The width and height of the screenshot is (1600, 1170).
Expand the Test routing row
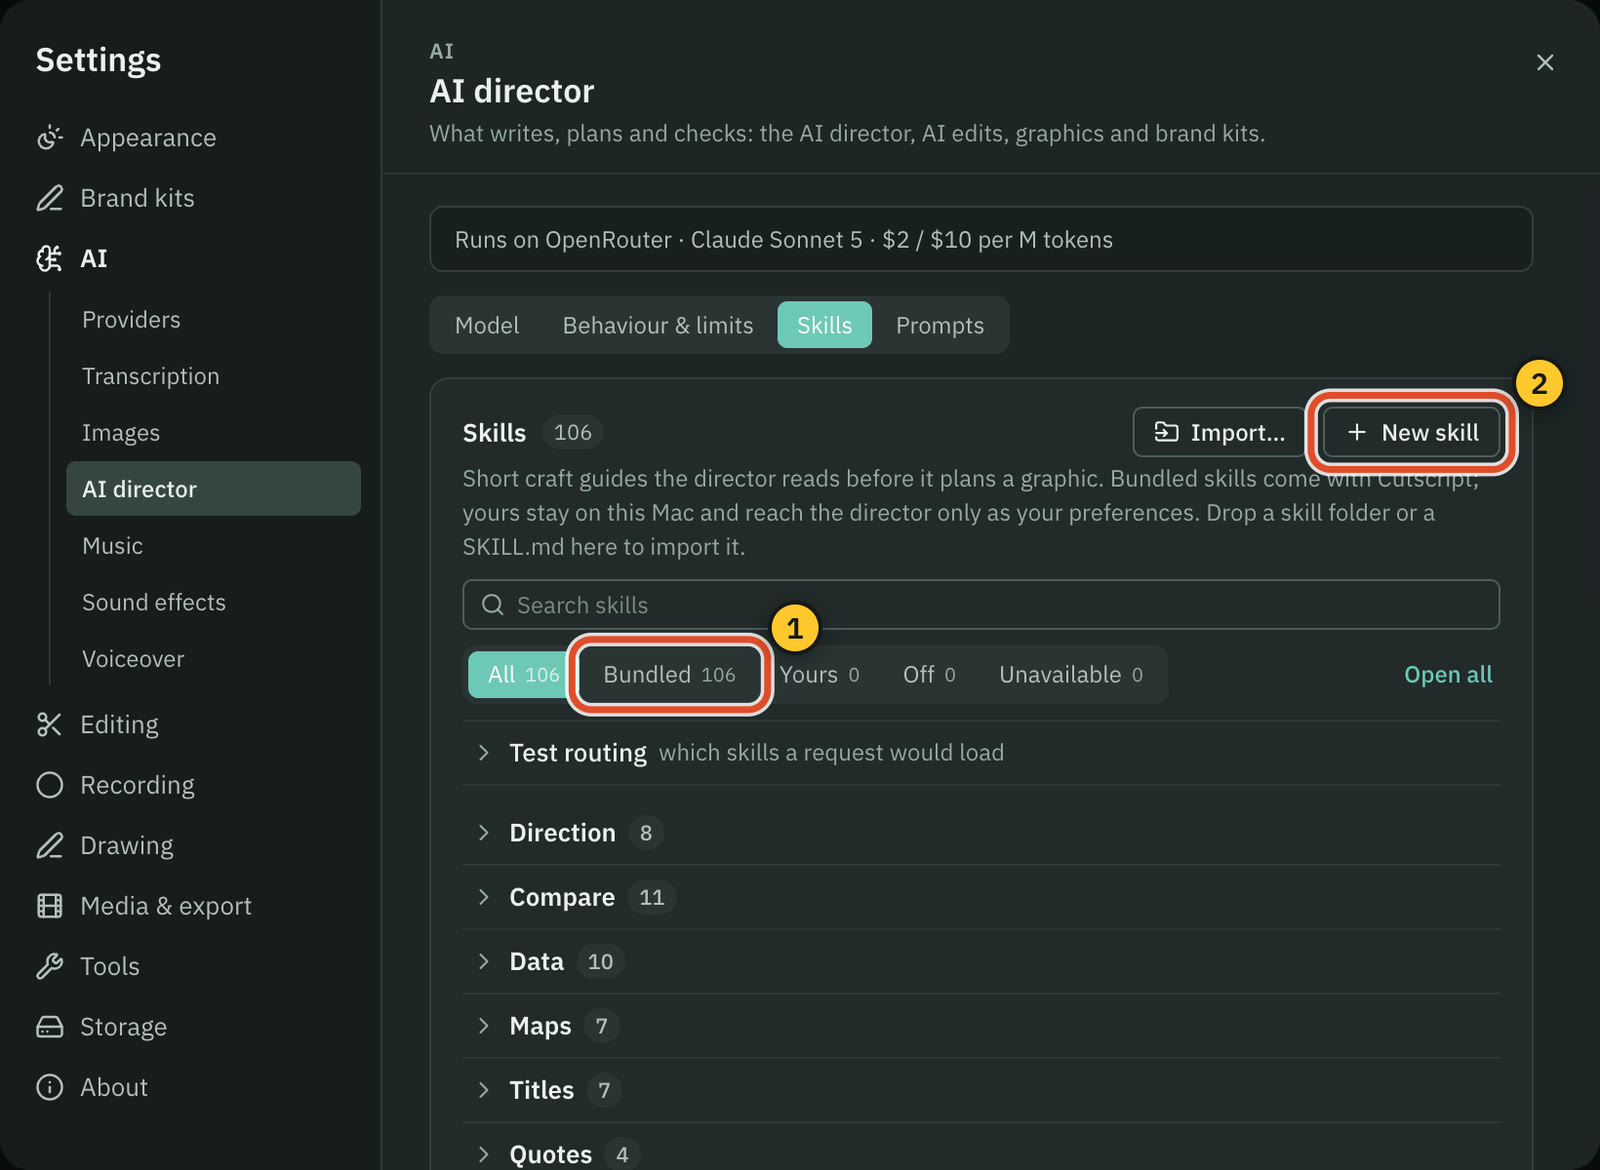[981, 753]
